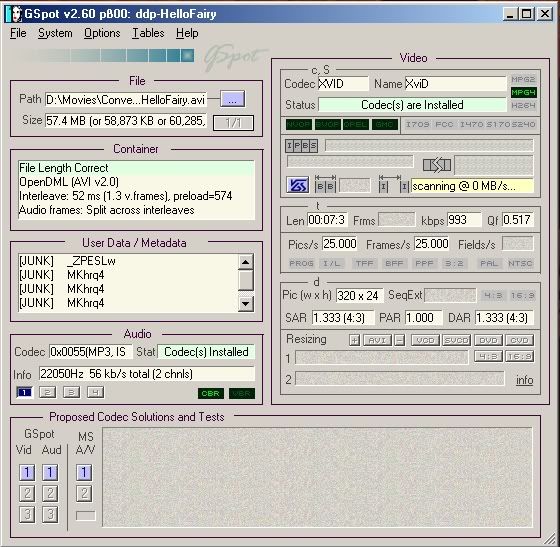Open the System menu
Image resolution: width=560 pixels, height=547 pixels.
tap(55, 33)
